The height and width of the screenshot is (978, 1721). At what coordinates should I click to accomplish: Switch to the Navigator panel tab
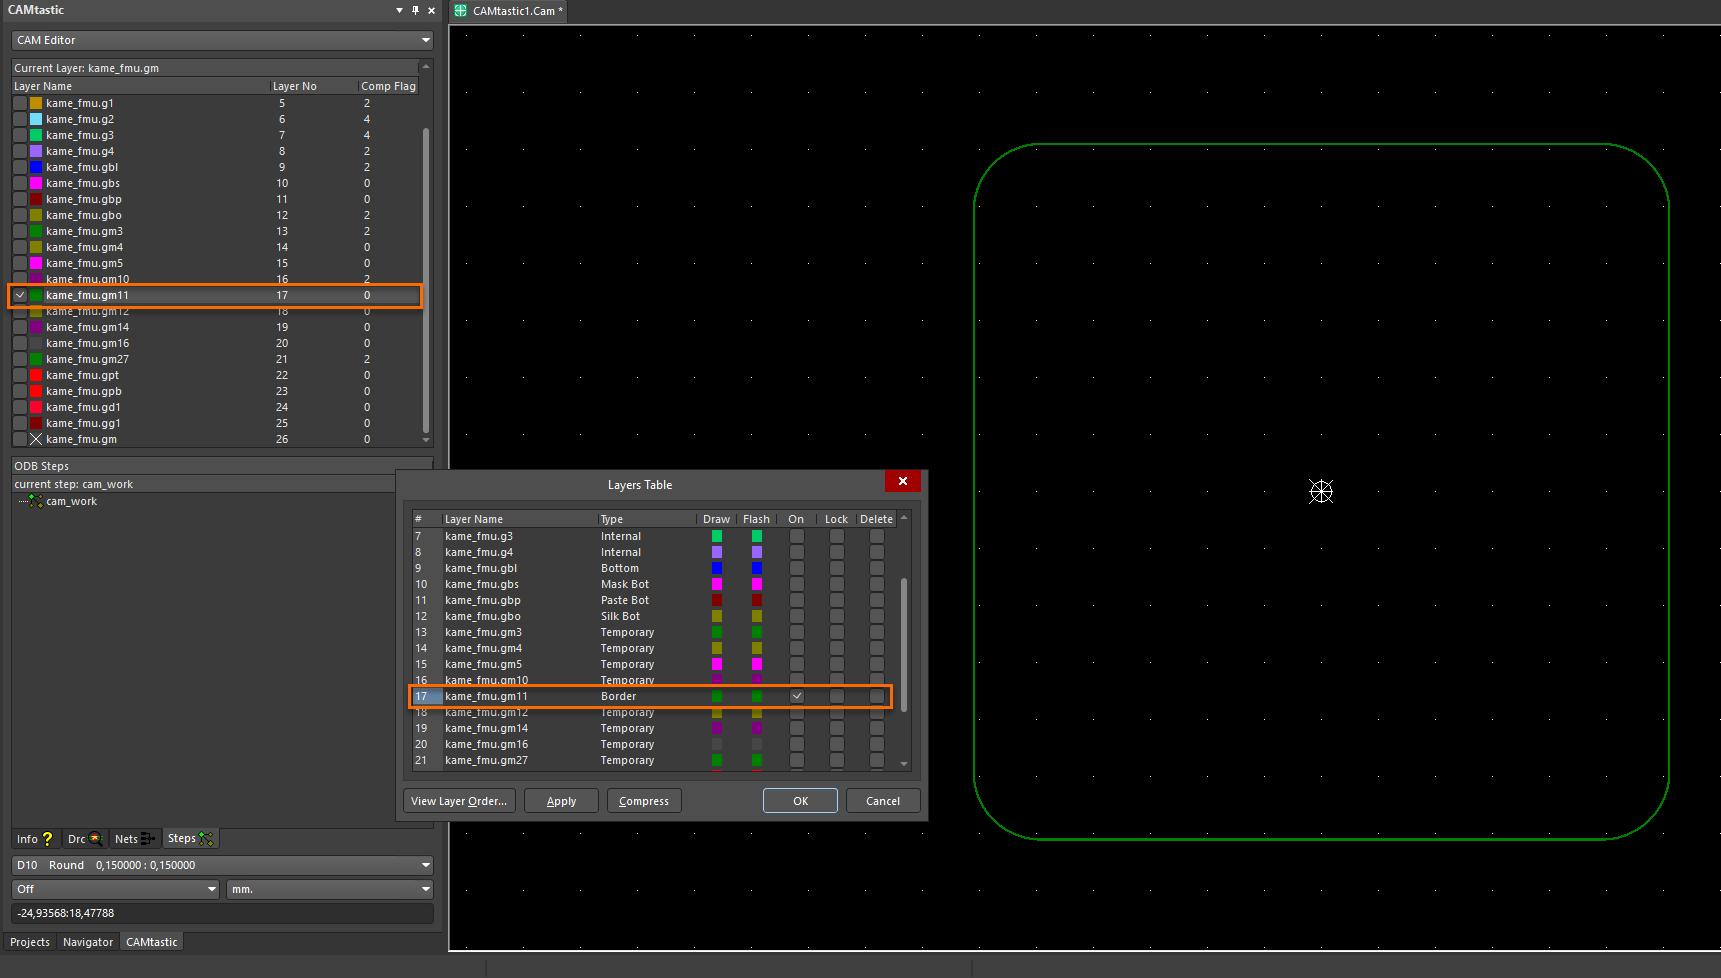point(88,942)
